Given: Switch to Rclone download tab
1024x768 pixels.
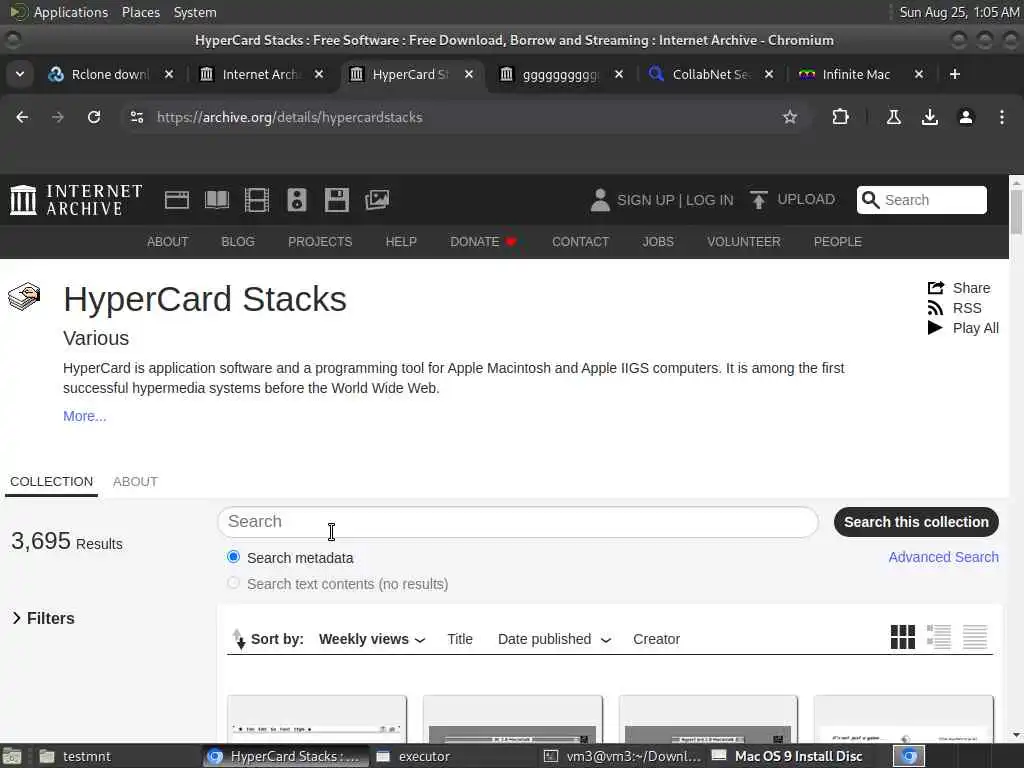Looking at the screenshot, I should (x=110, y=74).
